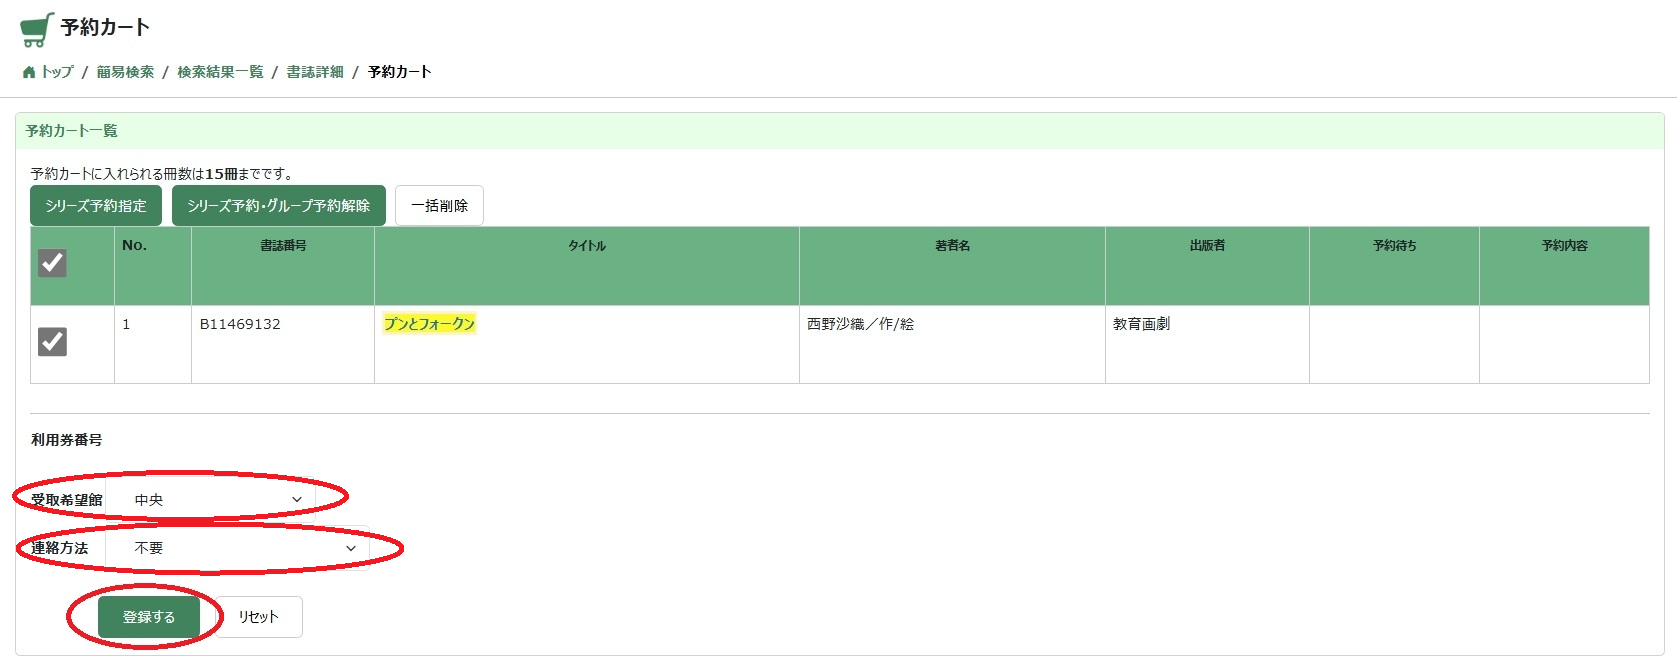The image size is (1677, 664).
Task: Click シリーズ予約・グループ予約解除 button
Action: [x=279, y=206]
